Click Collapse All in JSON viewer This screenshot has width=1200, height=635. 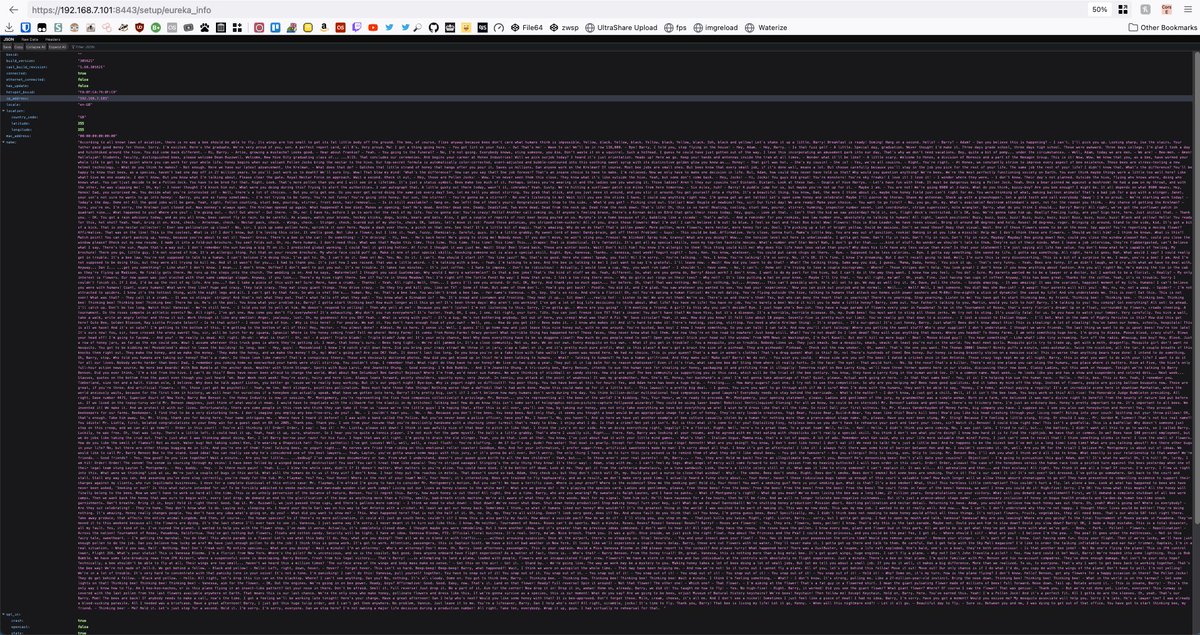pyautogui.click(x=36, y=47)
